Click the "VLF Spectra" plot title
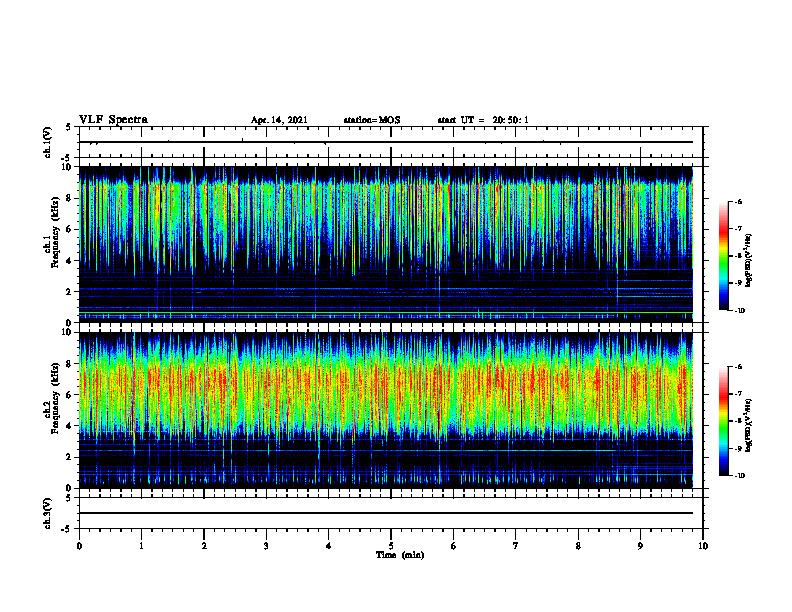Image resolution: width=792 pixels, height=612 pixels. point(113,120)
